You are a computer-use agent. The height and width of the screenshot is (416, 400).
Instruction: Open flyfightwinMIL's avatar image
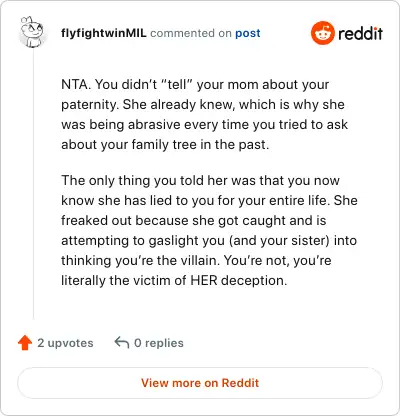pyautogui.click(x=32, y=32)
